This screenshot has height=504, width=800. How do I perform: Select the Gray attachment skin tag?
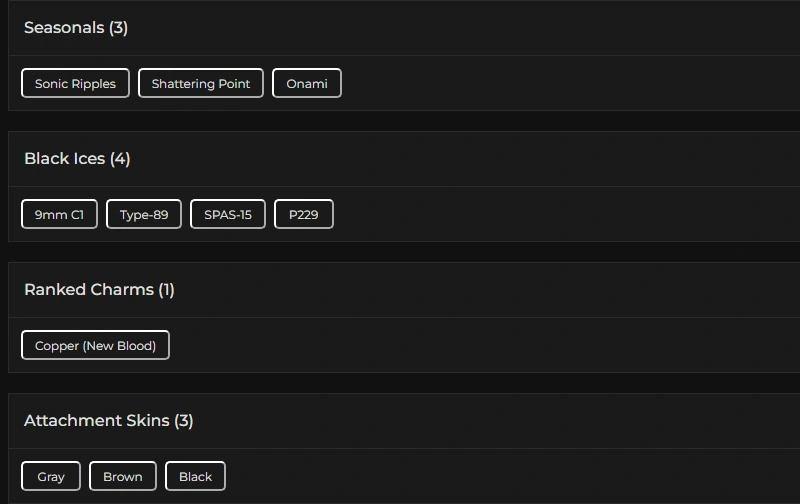tap(51, 477)
